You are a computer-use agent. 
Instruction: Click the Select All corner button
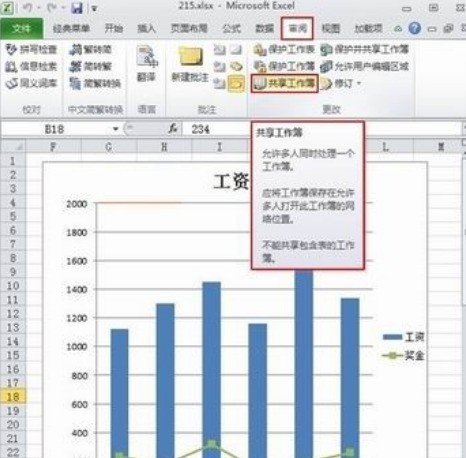[x=13, y=147]
